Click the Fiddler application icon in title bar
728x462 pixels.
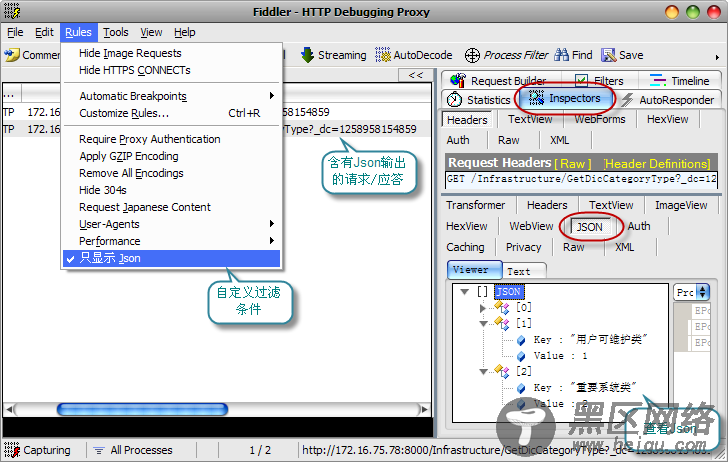coord(12,11)
